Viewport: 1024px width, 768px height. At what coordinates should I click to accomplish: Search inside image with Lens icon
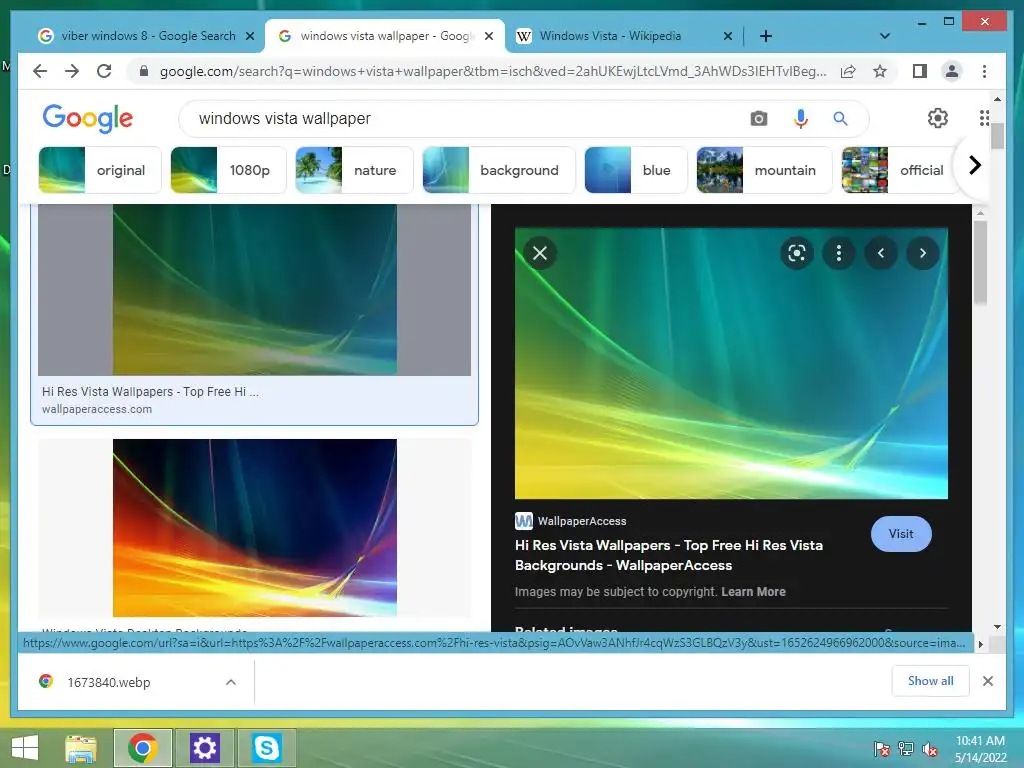[x=797, y=253]
